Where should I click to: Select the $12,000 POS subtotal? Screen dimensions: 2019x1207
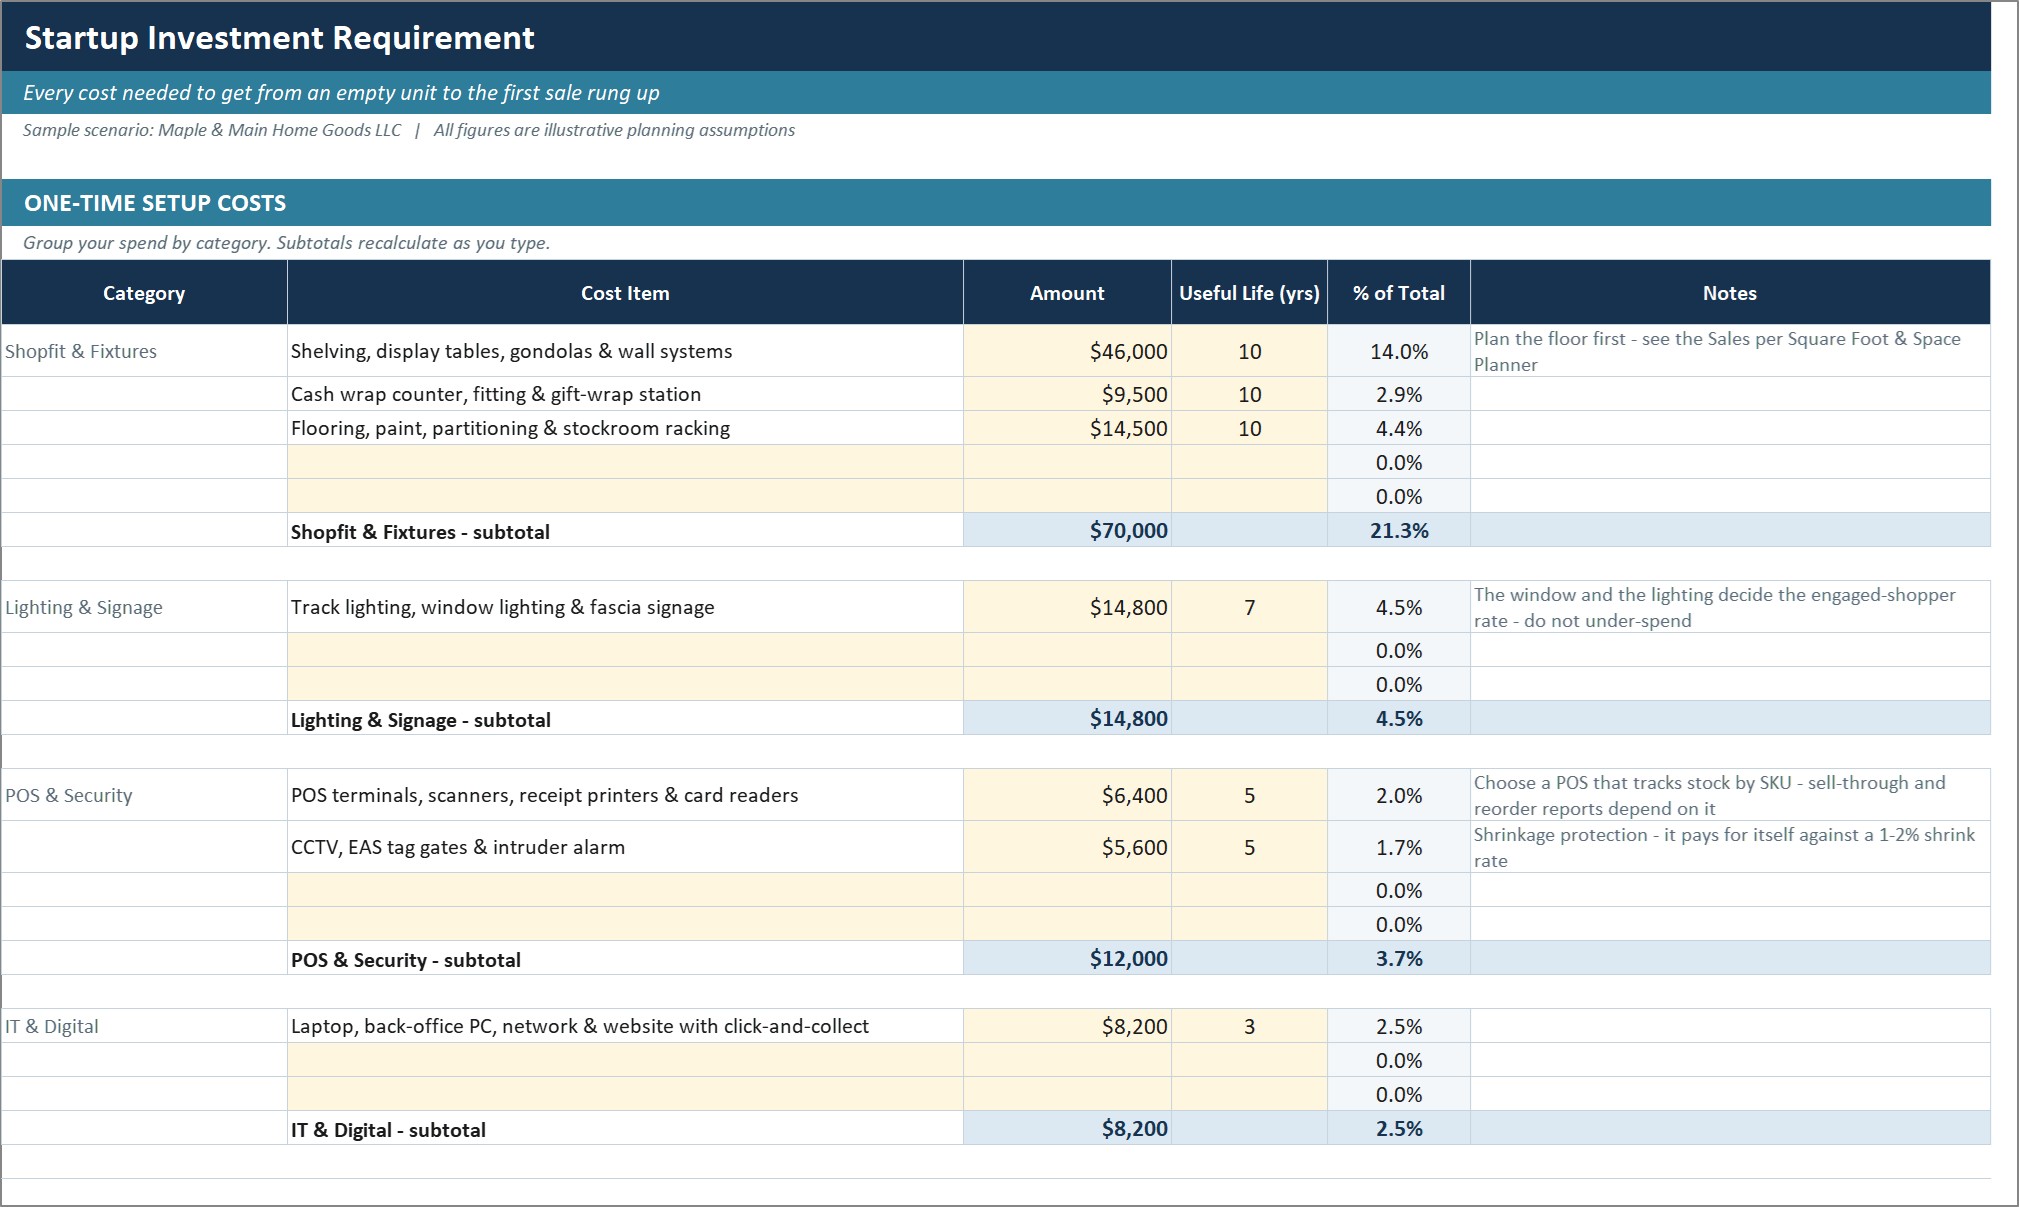(x=1067, y=958)
